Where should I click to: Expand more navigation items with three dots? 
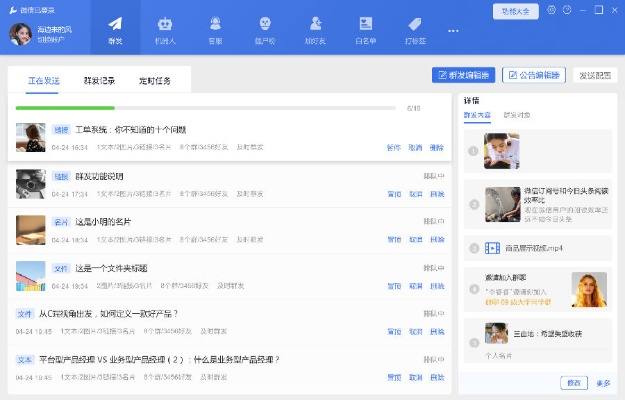click(453, 30)
